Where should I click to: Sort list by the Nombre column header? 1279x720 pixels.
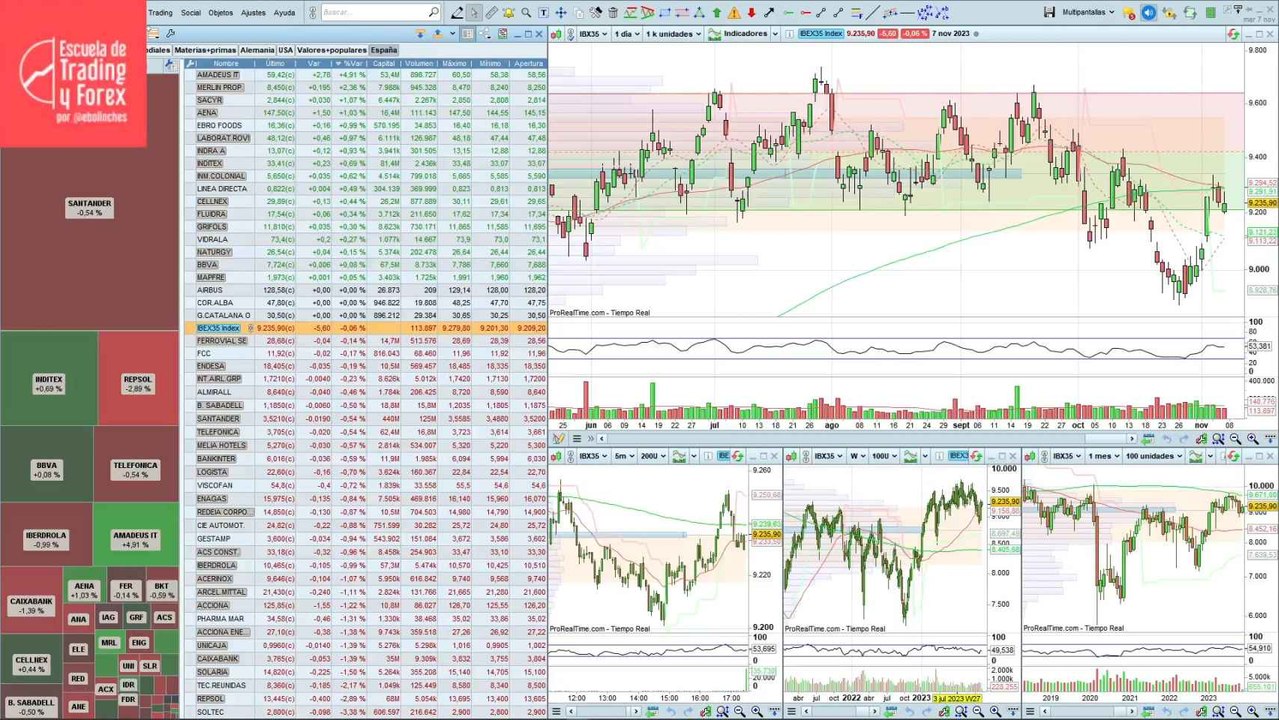[226, 63]
